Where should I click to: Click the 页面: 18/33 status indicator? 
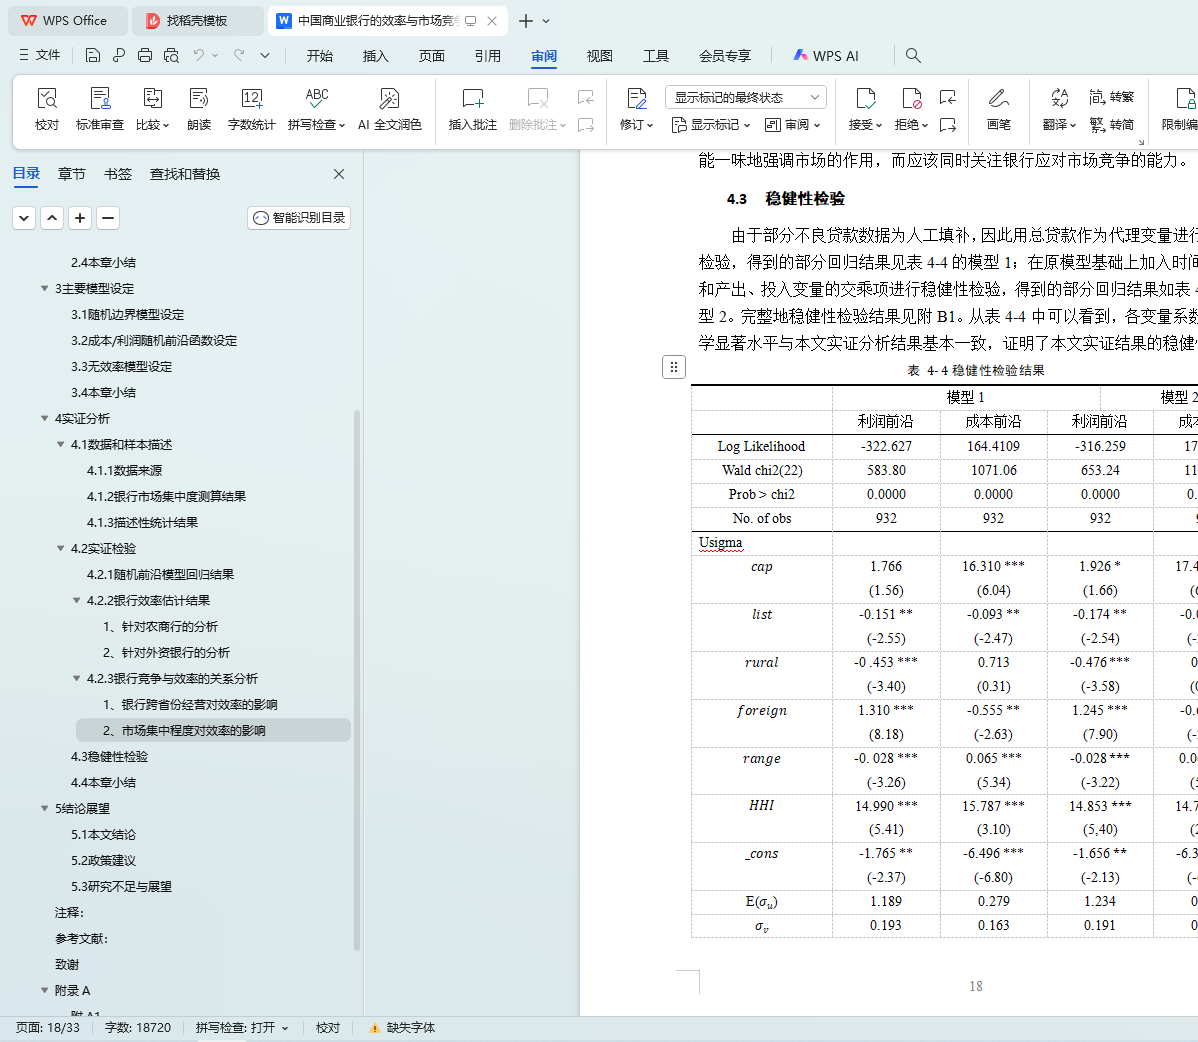[x=48, y=1027]
